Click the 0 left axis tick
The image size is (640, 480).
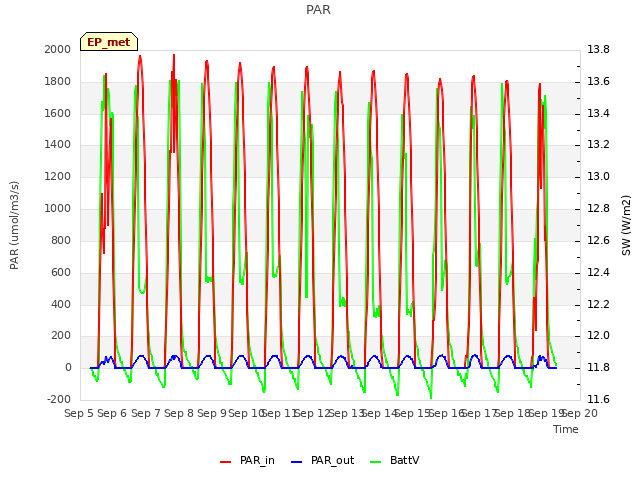coord(68,368)
